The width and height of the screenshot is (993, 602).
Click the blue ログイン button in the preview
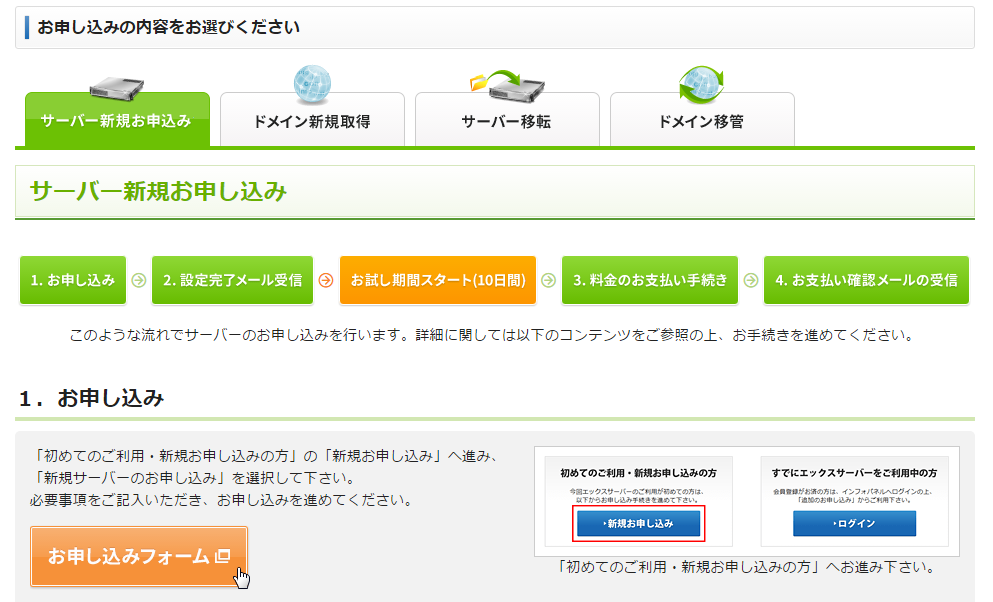pyautogui.click(x=853, y=523)
